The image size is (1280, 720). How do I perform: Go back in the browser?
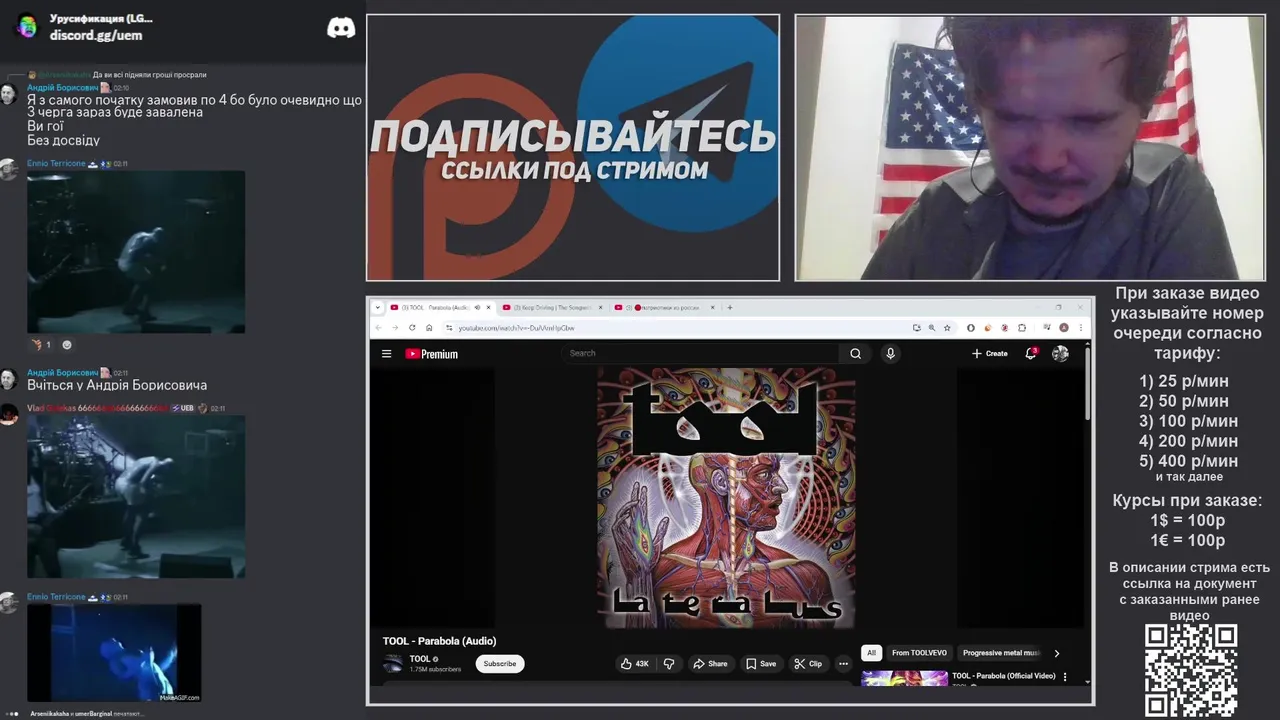click(x=379, y=327)
